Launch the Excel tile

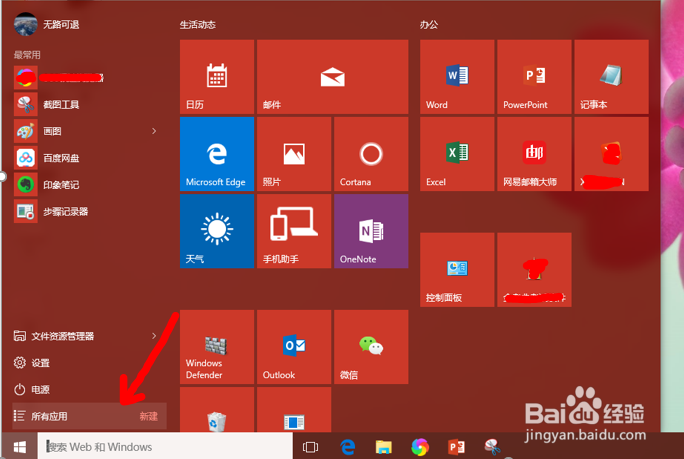457,154
